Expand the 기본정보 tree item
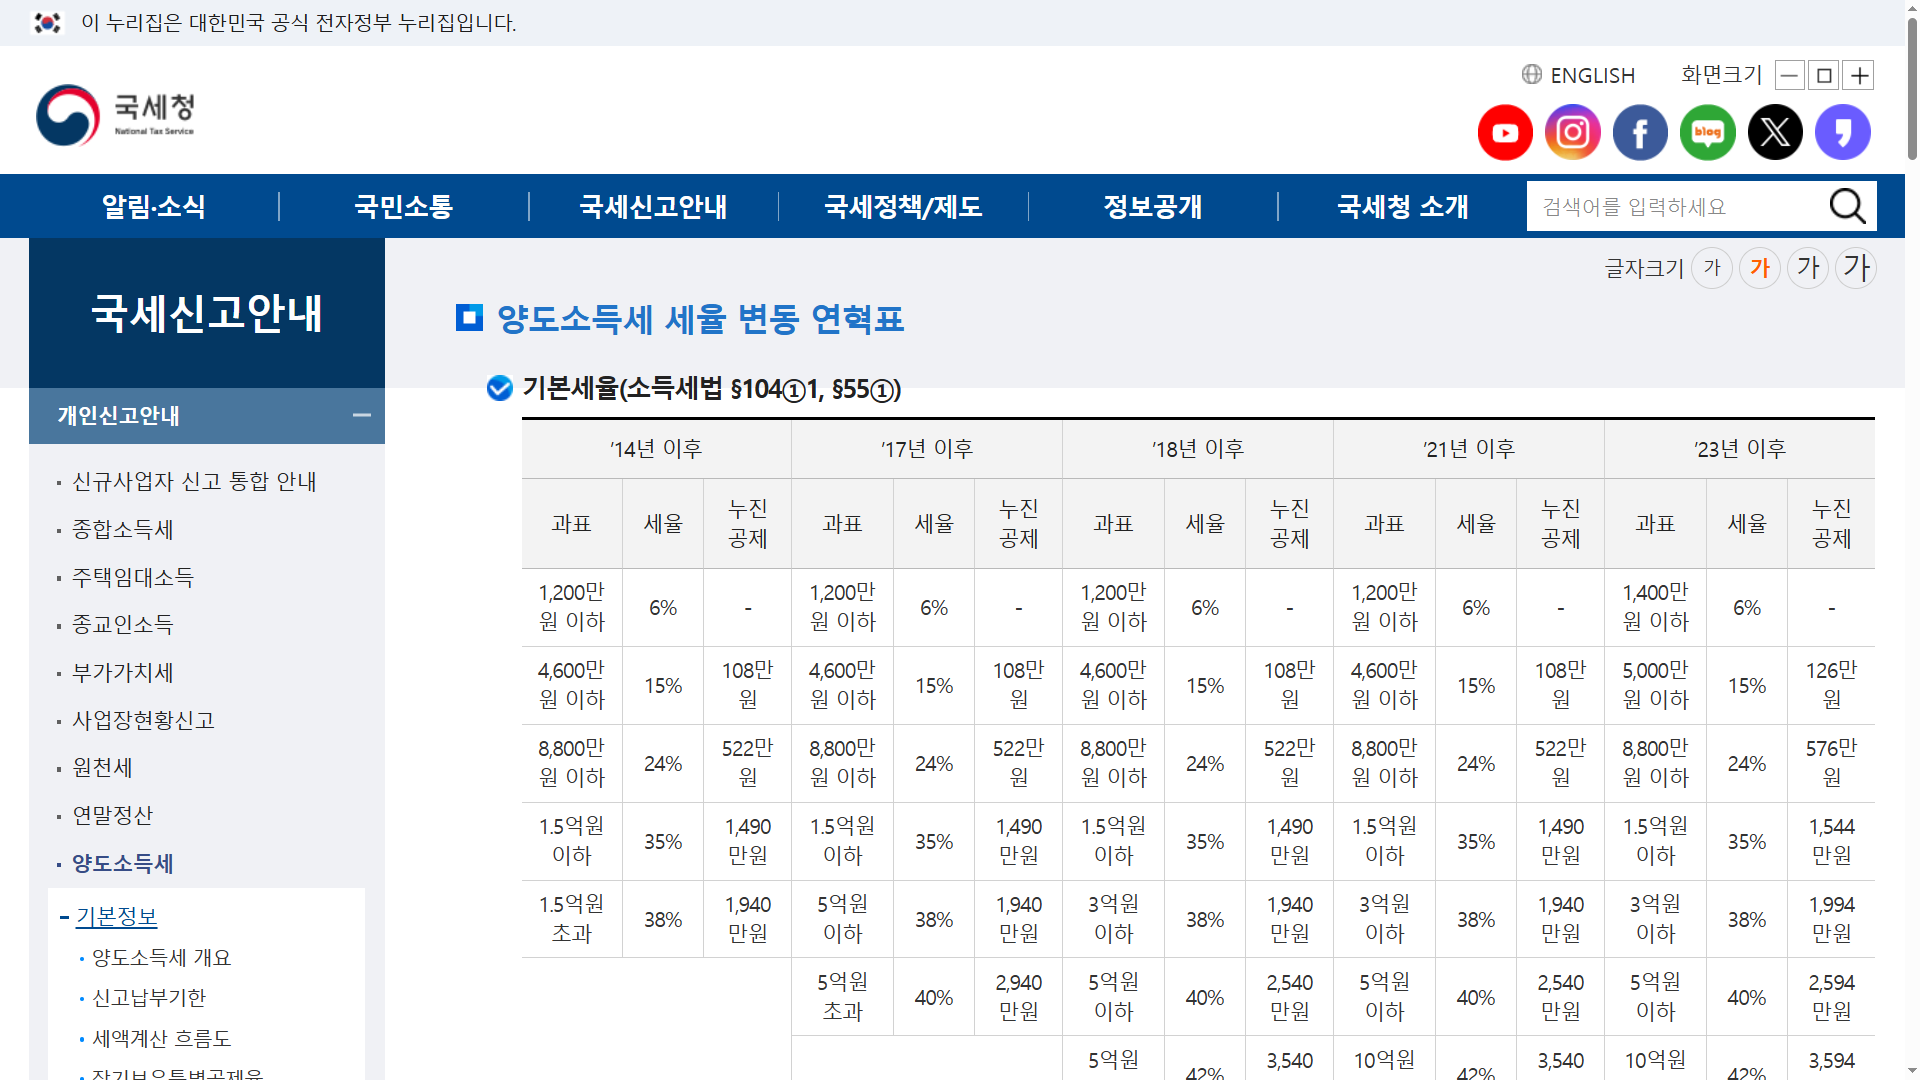The image size is (1920, 1080). (117, 916)
